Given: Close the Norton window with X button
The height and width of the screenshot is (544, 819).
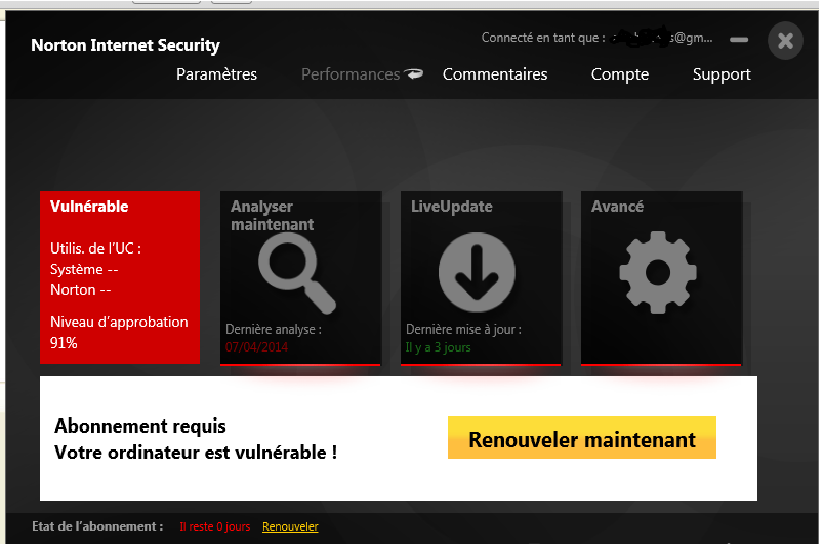Looking at the screenshot, I should (x=785, y=41).
